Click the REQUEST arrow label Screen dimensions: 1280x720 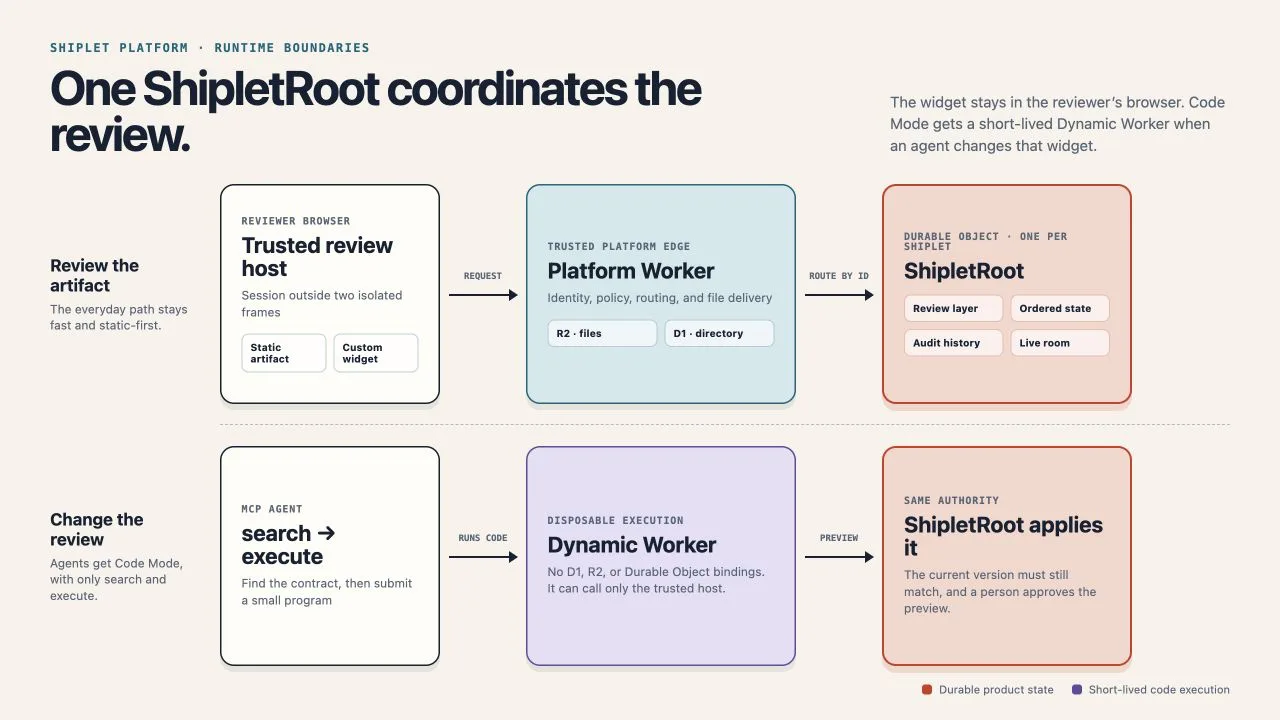tap(483, 276)
